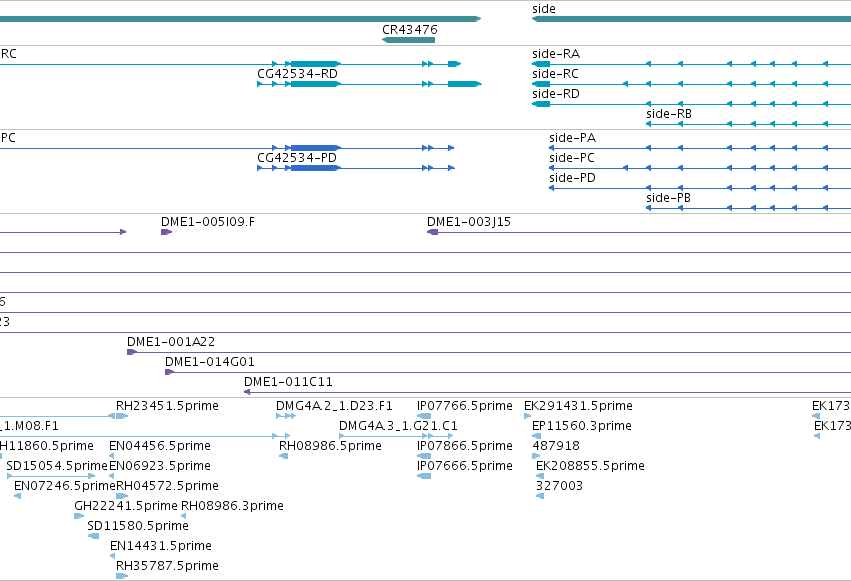Select the IP07666.5prime EST label

pyautogui.click(x=465, y=466)
